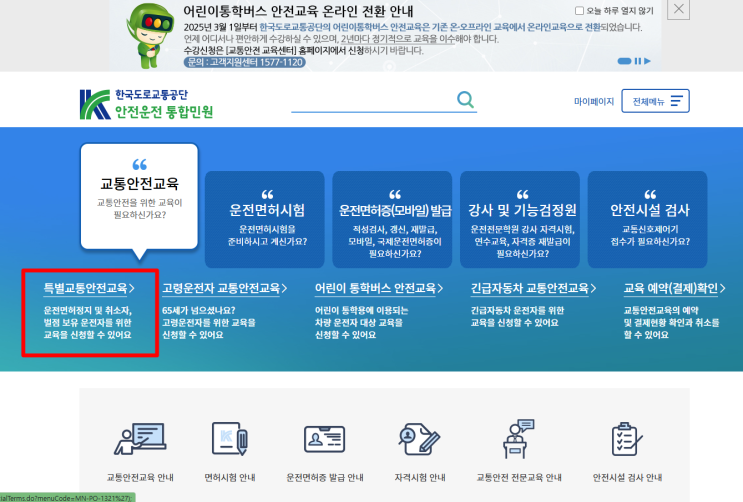The width and height of the screenshot is (743, 502).
Task: Click the search input field
Action: click(373, 100)
